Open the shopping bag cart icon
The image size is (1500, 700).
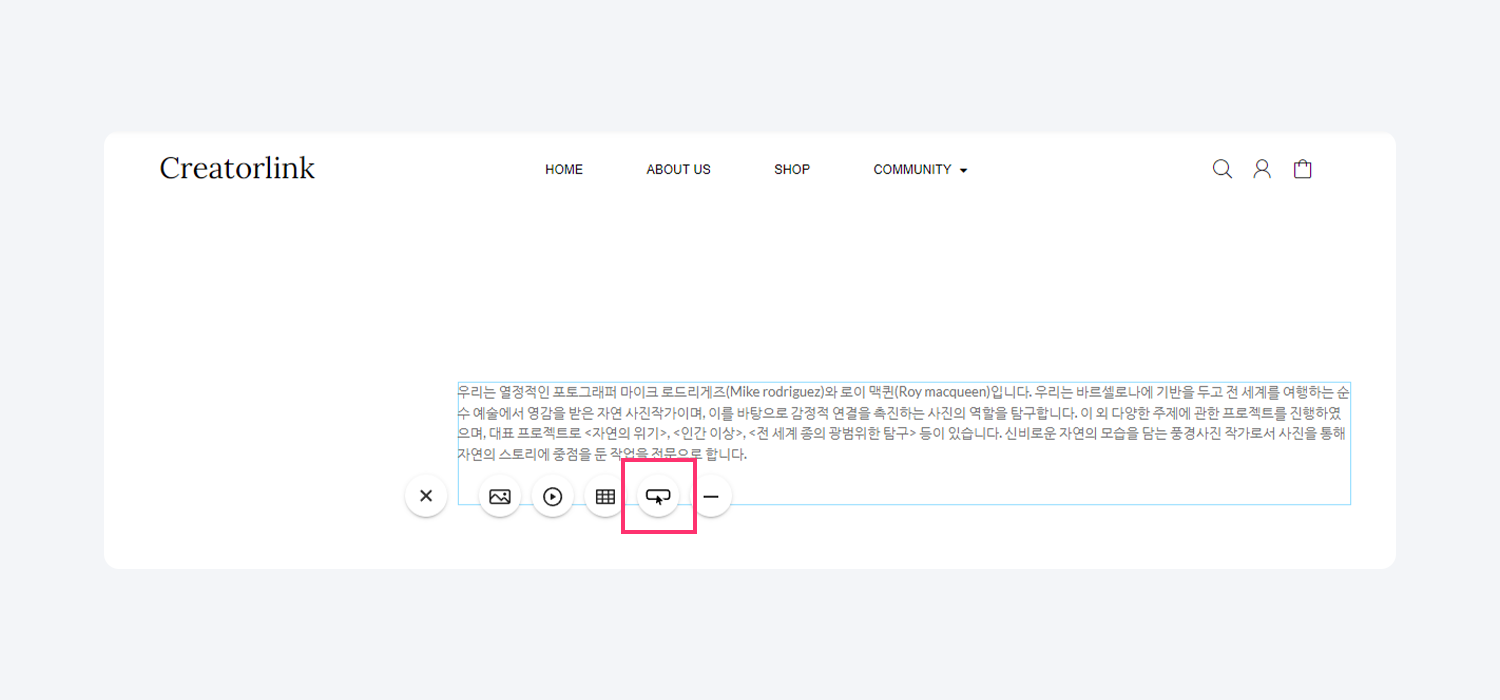[1302, 169]
